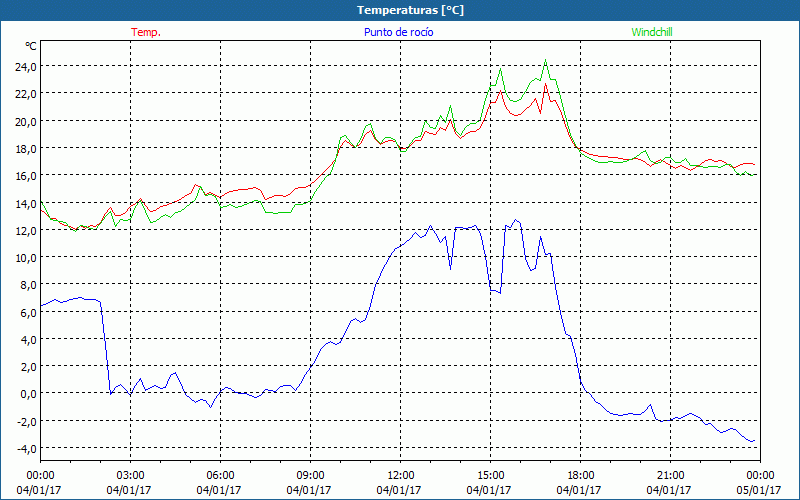
Task: Click the '0,0' y-axis label
Action: pyautogui.click(x=29, y=394)
